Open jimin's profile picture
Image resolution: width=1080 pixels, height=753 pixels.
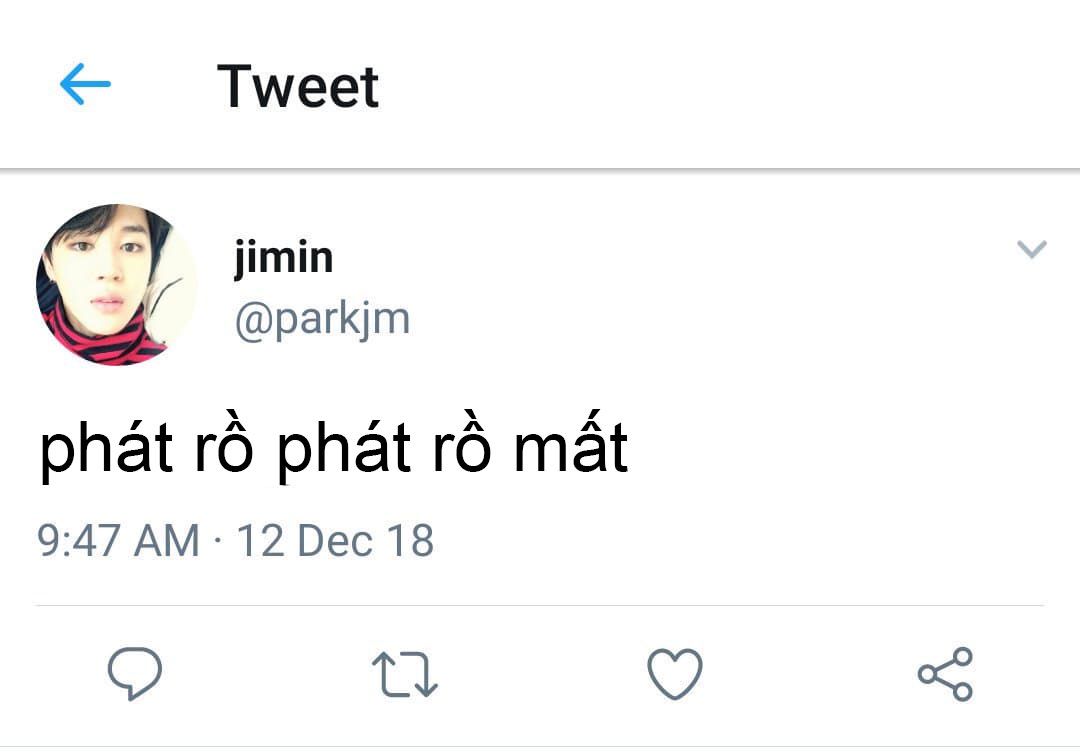coord(116,285)
